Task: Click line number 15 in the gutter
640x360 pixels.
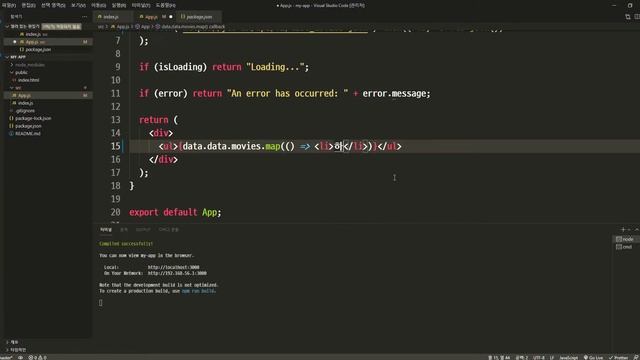Action: point(116,146)
